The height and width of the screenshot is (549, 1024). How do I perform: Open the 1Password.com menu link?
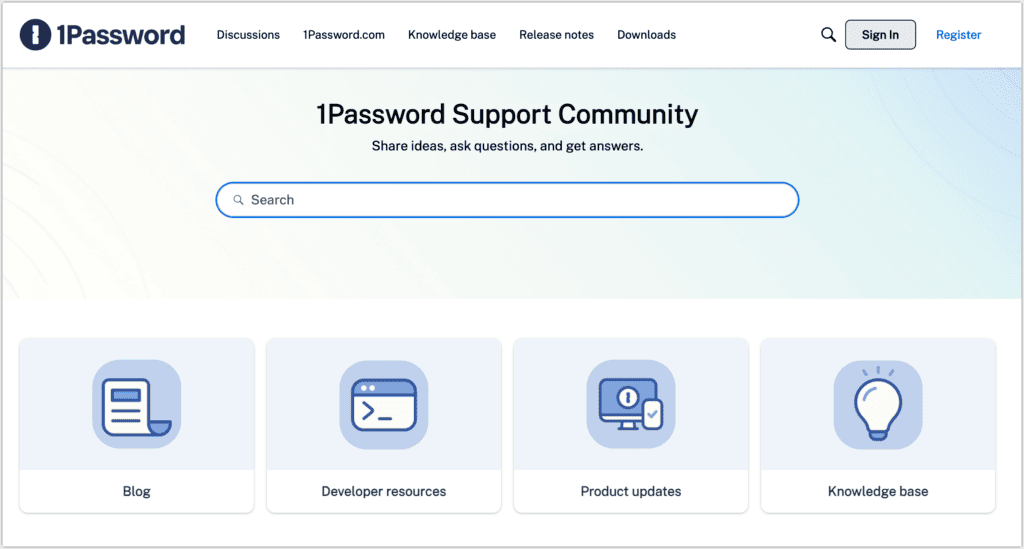[x=344, y=35]
